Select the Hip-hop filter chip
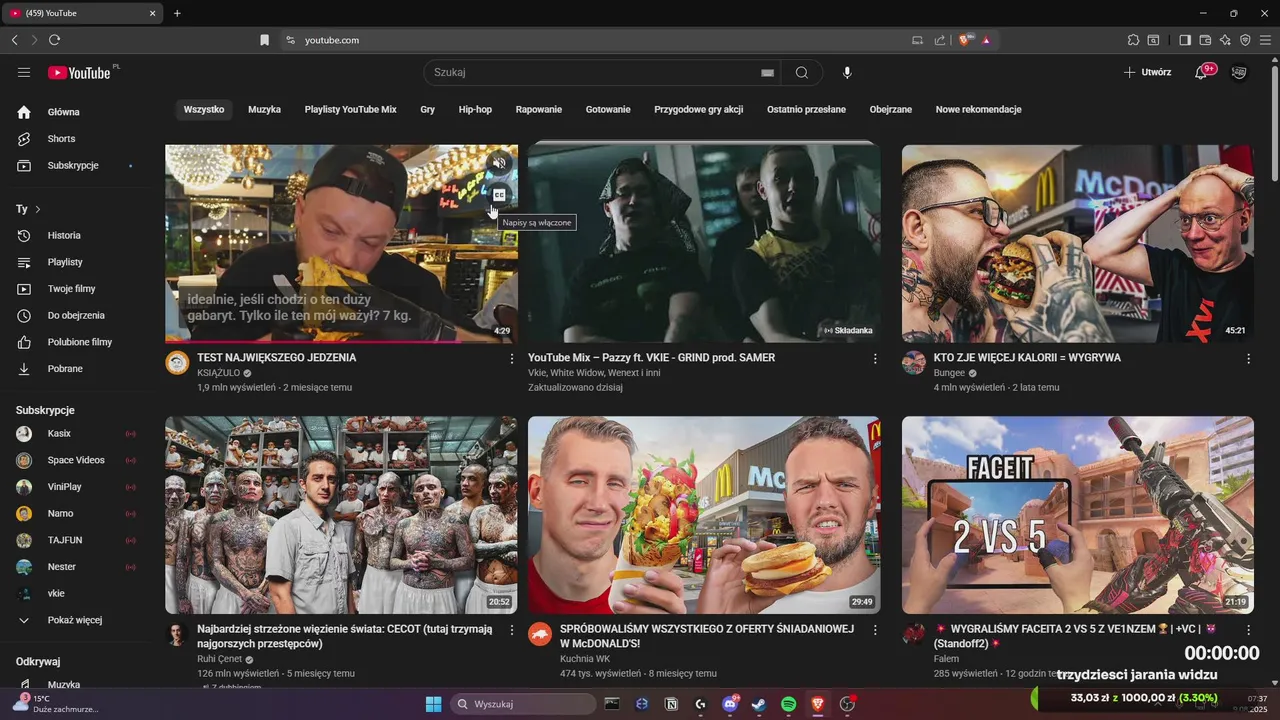Image resolution: width=1280 pixels, height=720 pixels. (x=475, y=109)
